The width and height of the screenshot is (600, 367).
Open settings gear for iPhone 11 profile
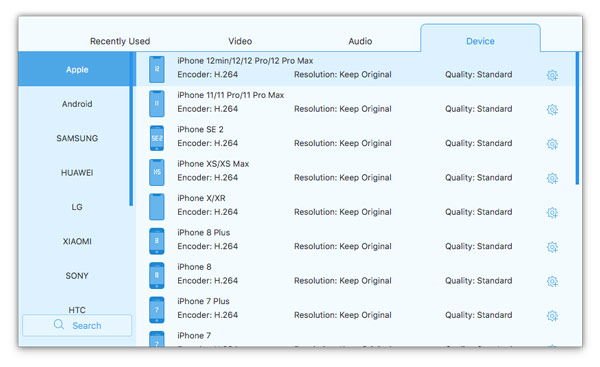click(x=552, y=109)
